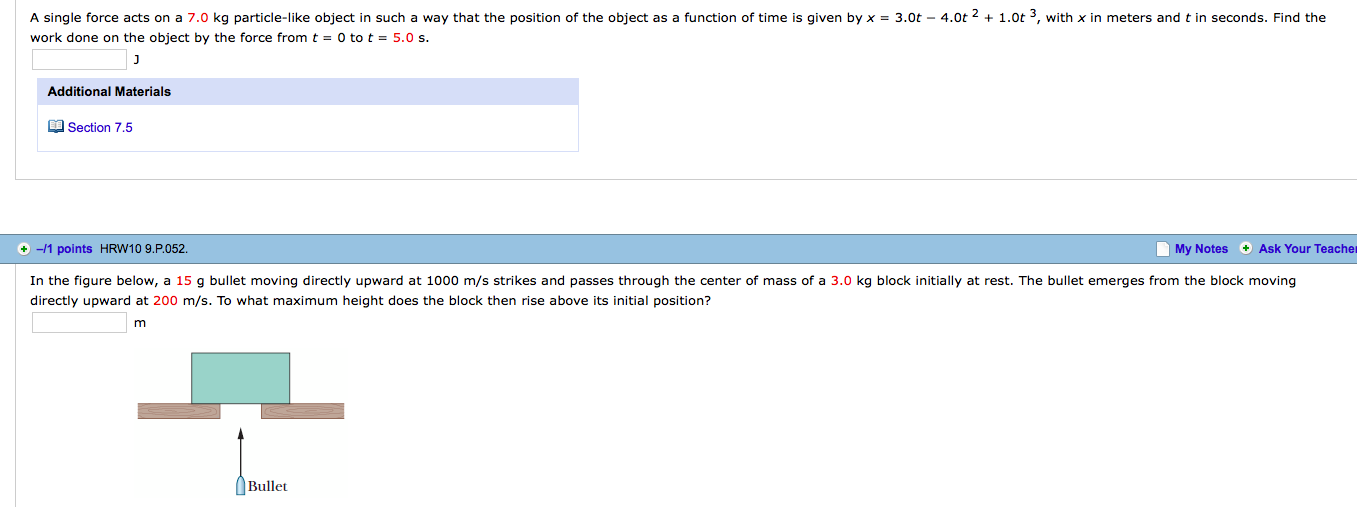Click the Additional Materials header
1357x507 pixels.
coord(109,92)
